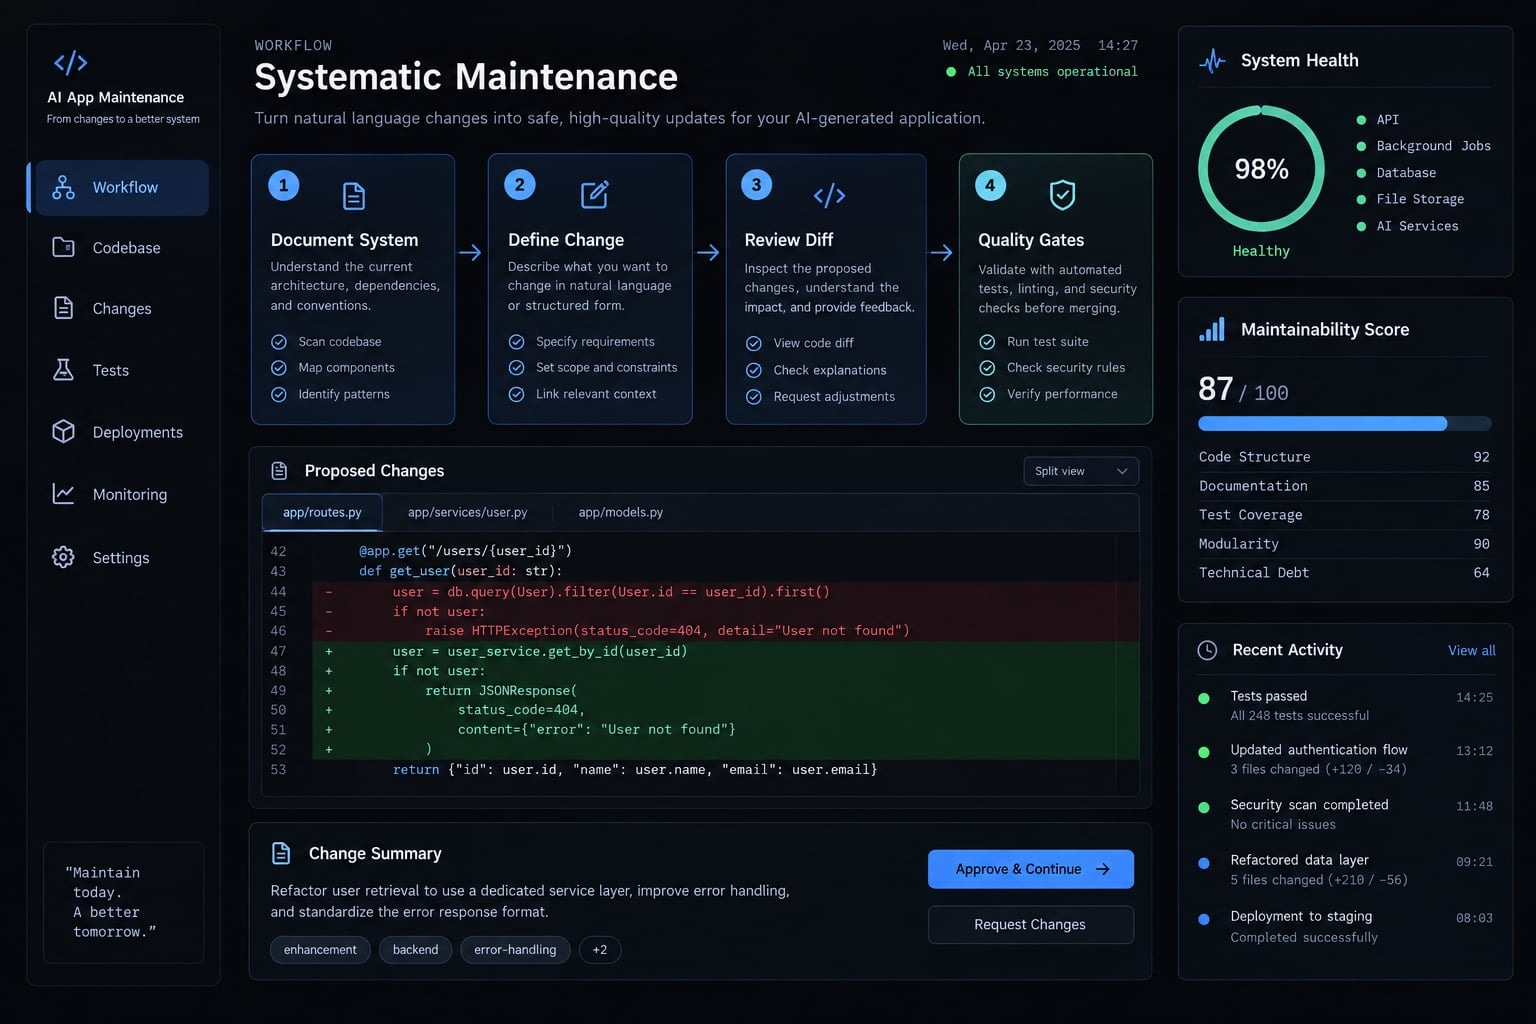Click the error-handling tag
The height and width of the screenshot is (1024, 1536).
pos(515,950)
